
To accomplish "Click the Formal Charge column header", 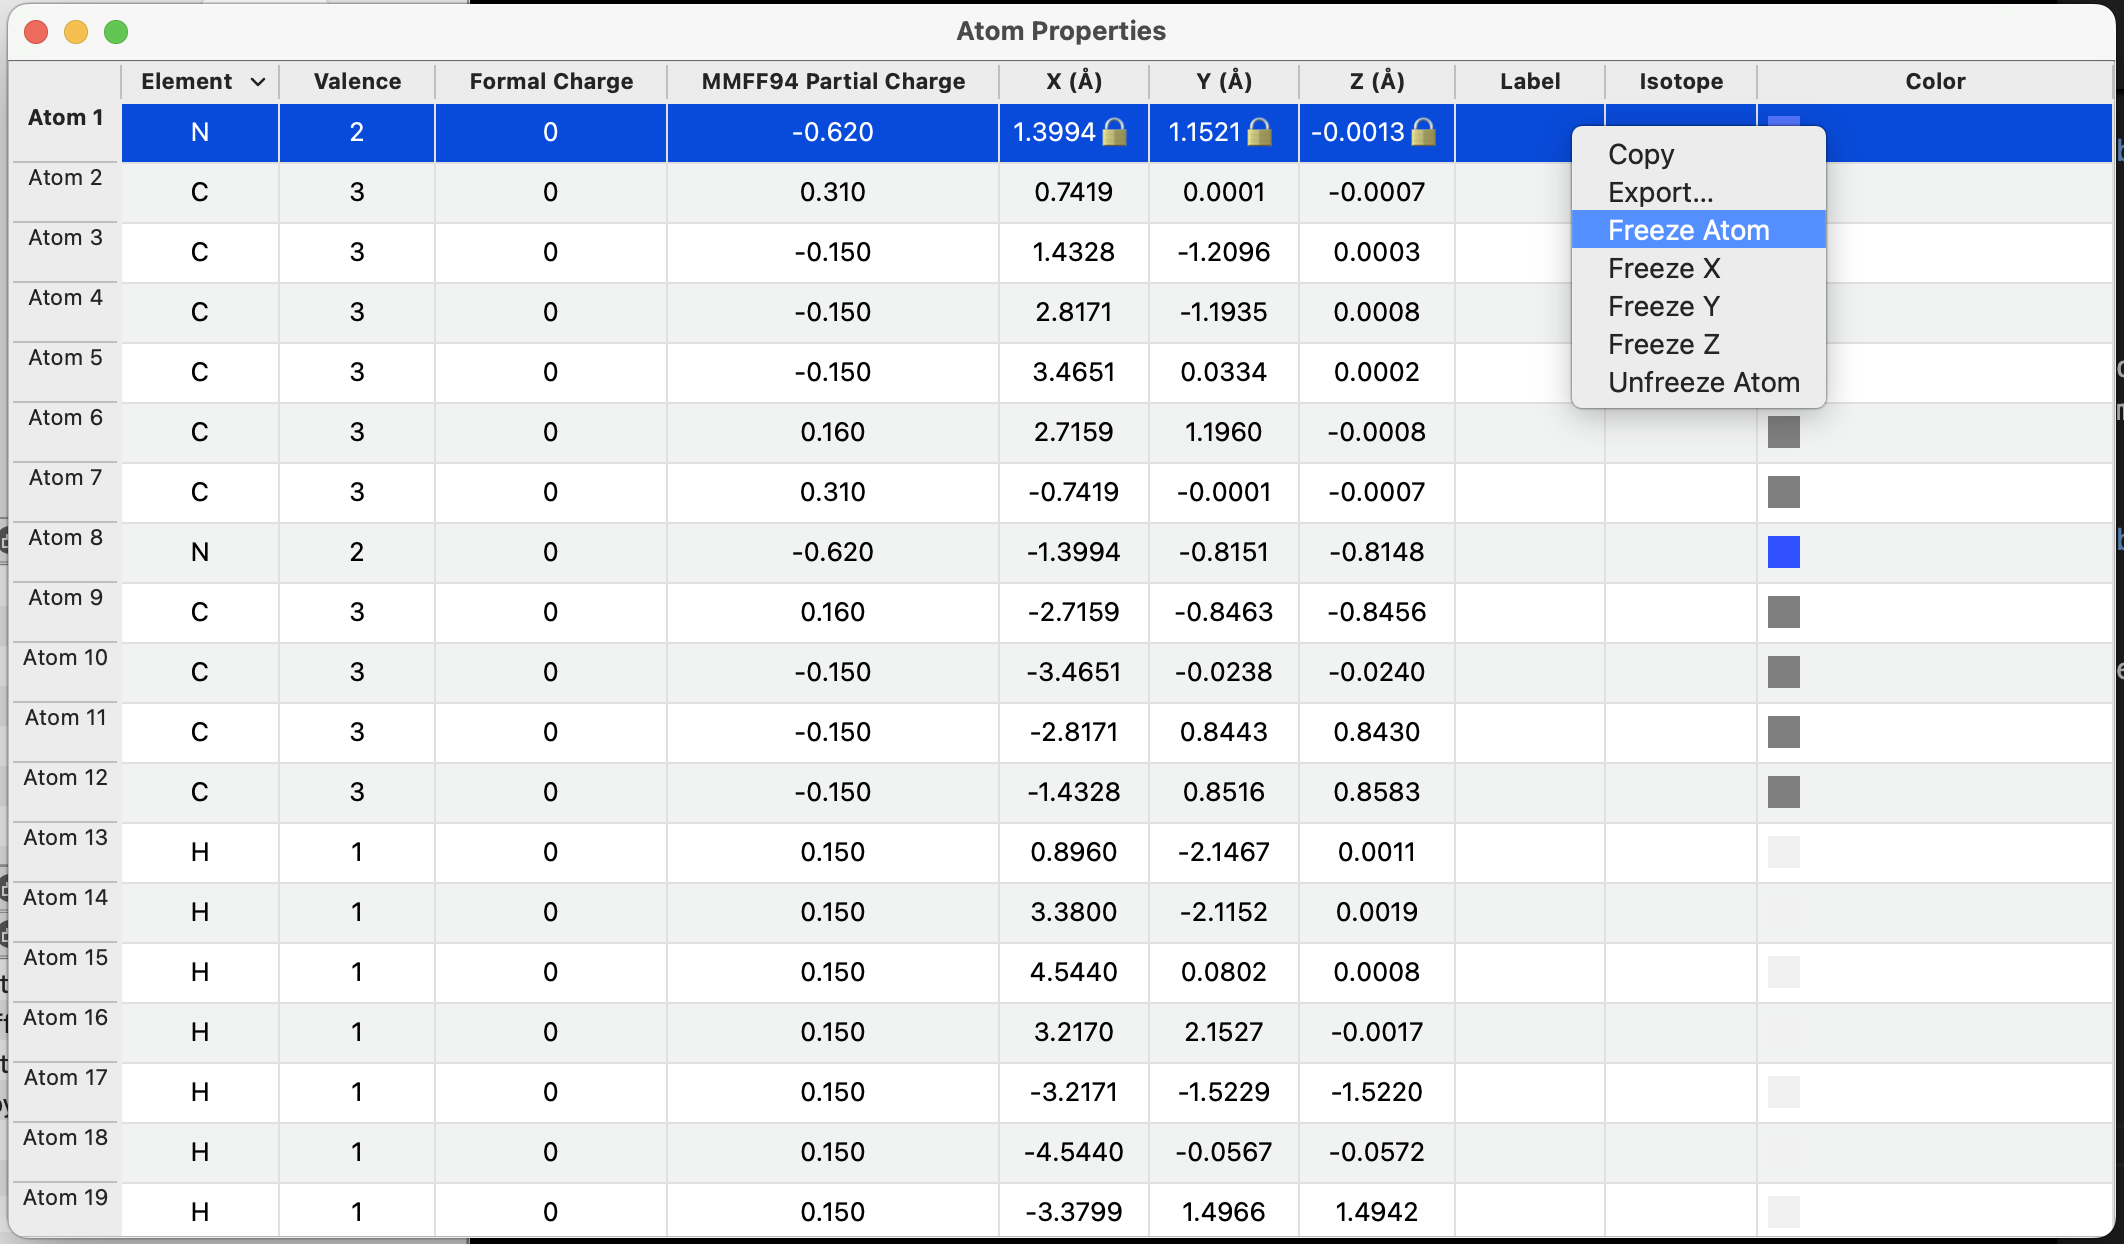I will click(550, 82).
